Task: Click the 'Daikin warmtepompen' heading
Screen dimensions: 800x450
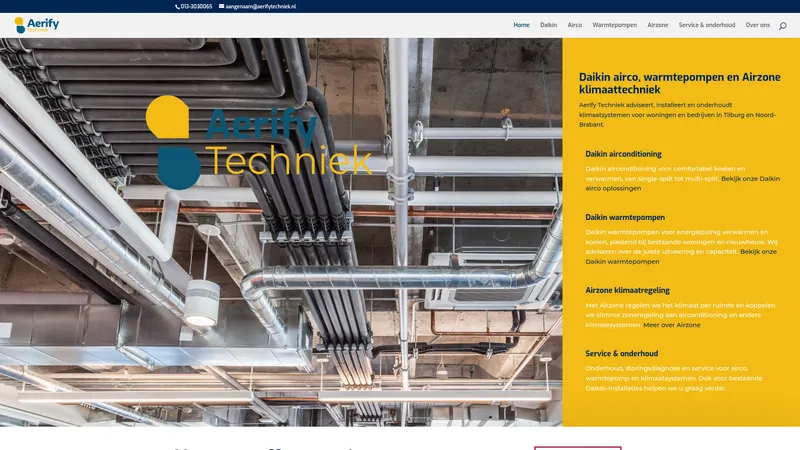Action: tap(624, 217)
